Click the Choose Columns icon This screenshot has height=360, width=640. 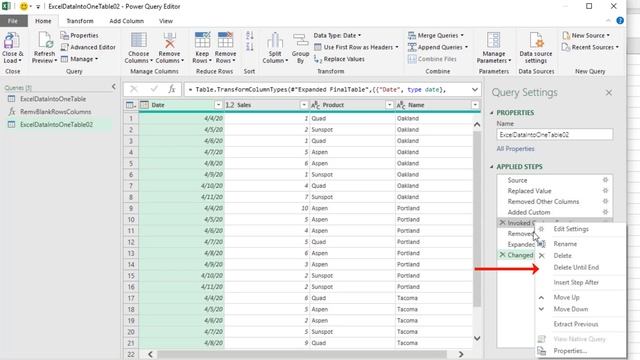coord(138,40)
